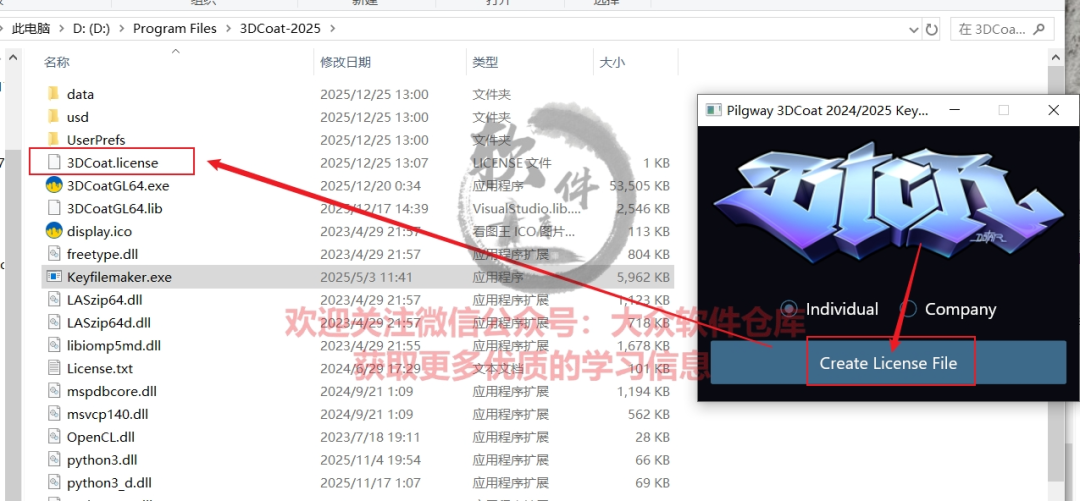The image size is (1080, 501).
Task: Select the UserPrefs folder icon
Action: (54, 139)
